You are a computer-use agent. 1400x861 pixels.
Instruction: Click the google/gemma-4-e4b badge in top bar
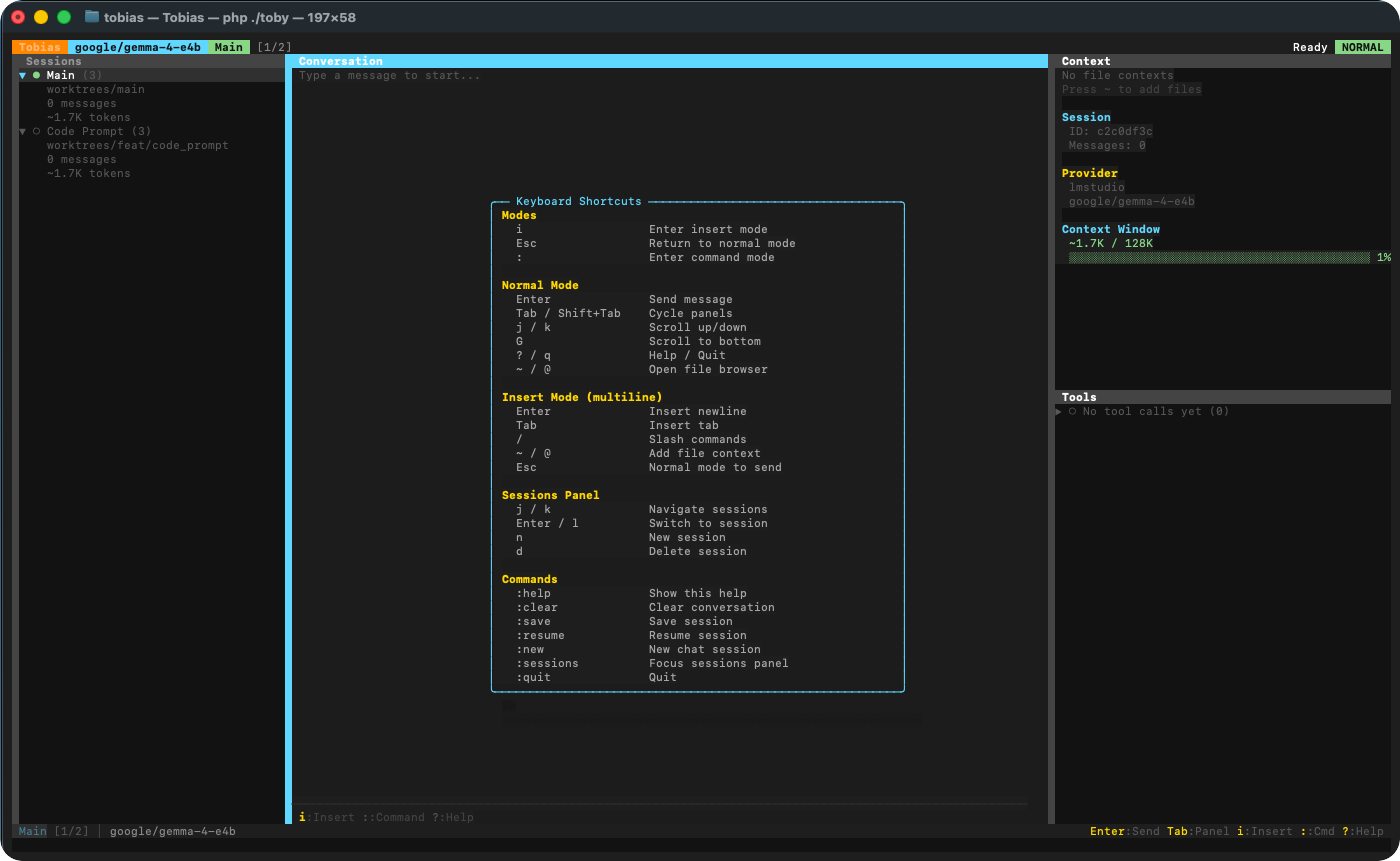tap(138, 47)
